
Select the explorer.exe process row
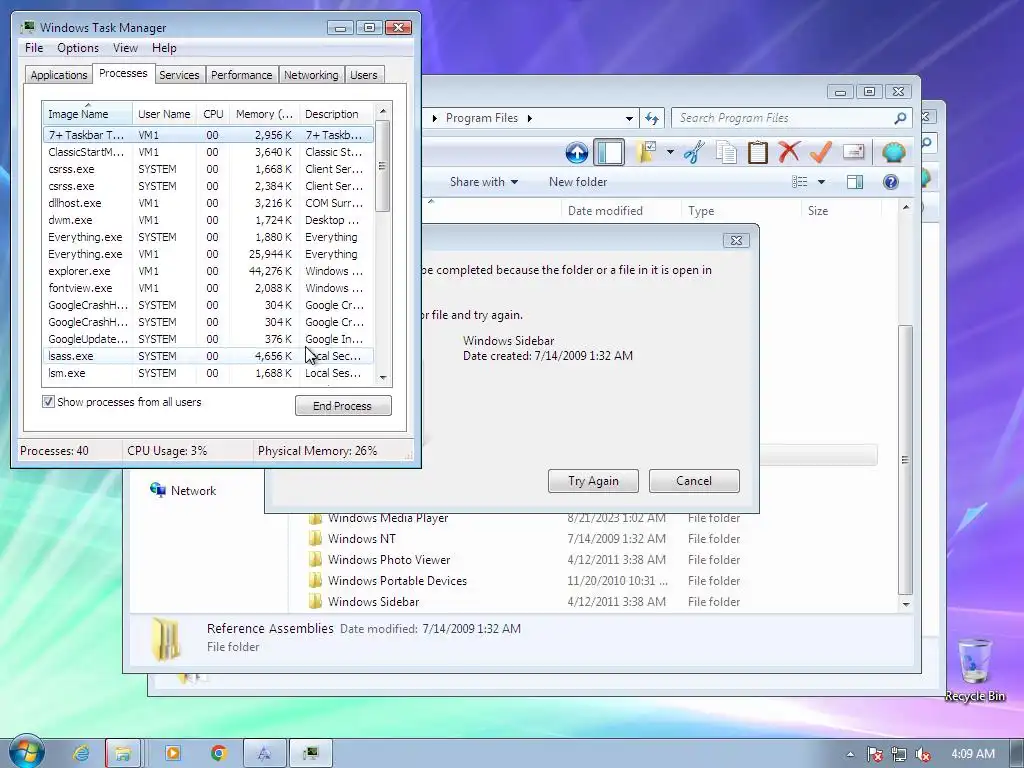[x=209, y=271]
